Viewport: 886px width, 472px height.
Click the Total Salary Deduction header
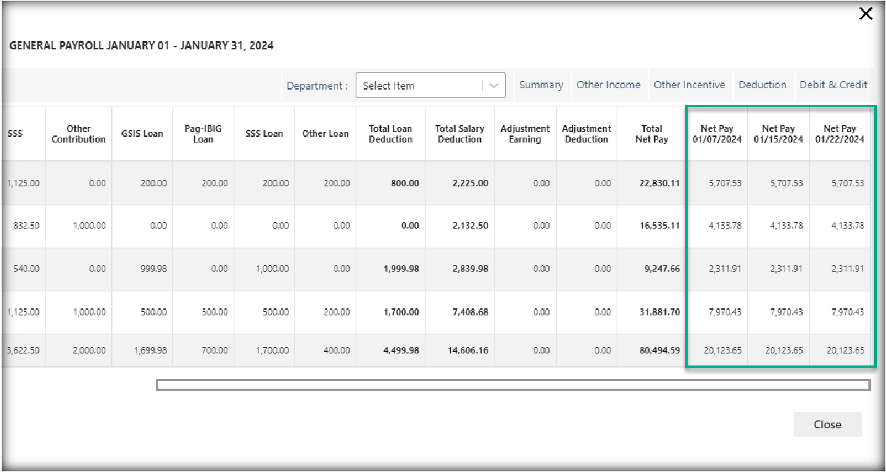[459, 134]
